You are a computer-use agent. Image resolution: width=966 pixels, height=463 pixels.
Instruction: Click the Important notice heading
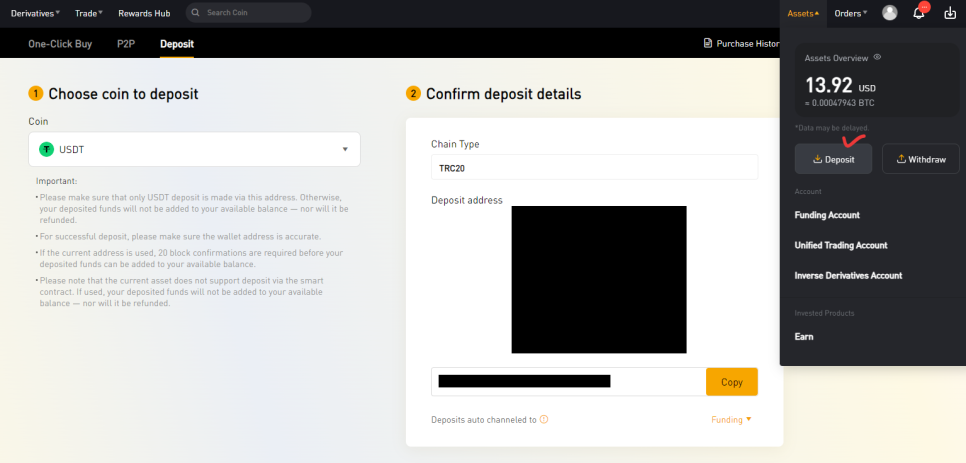click(x=57, y=182)
